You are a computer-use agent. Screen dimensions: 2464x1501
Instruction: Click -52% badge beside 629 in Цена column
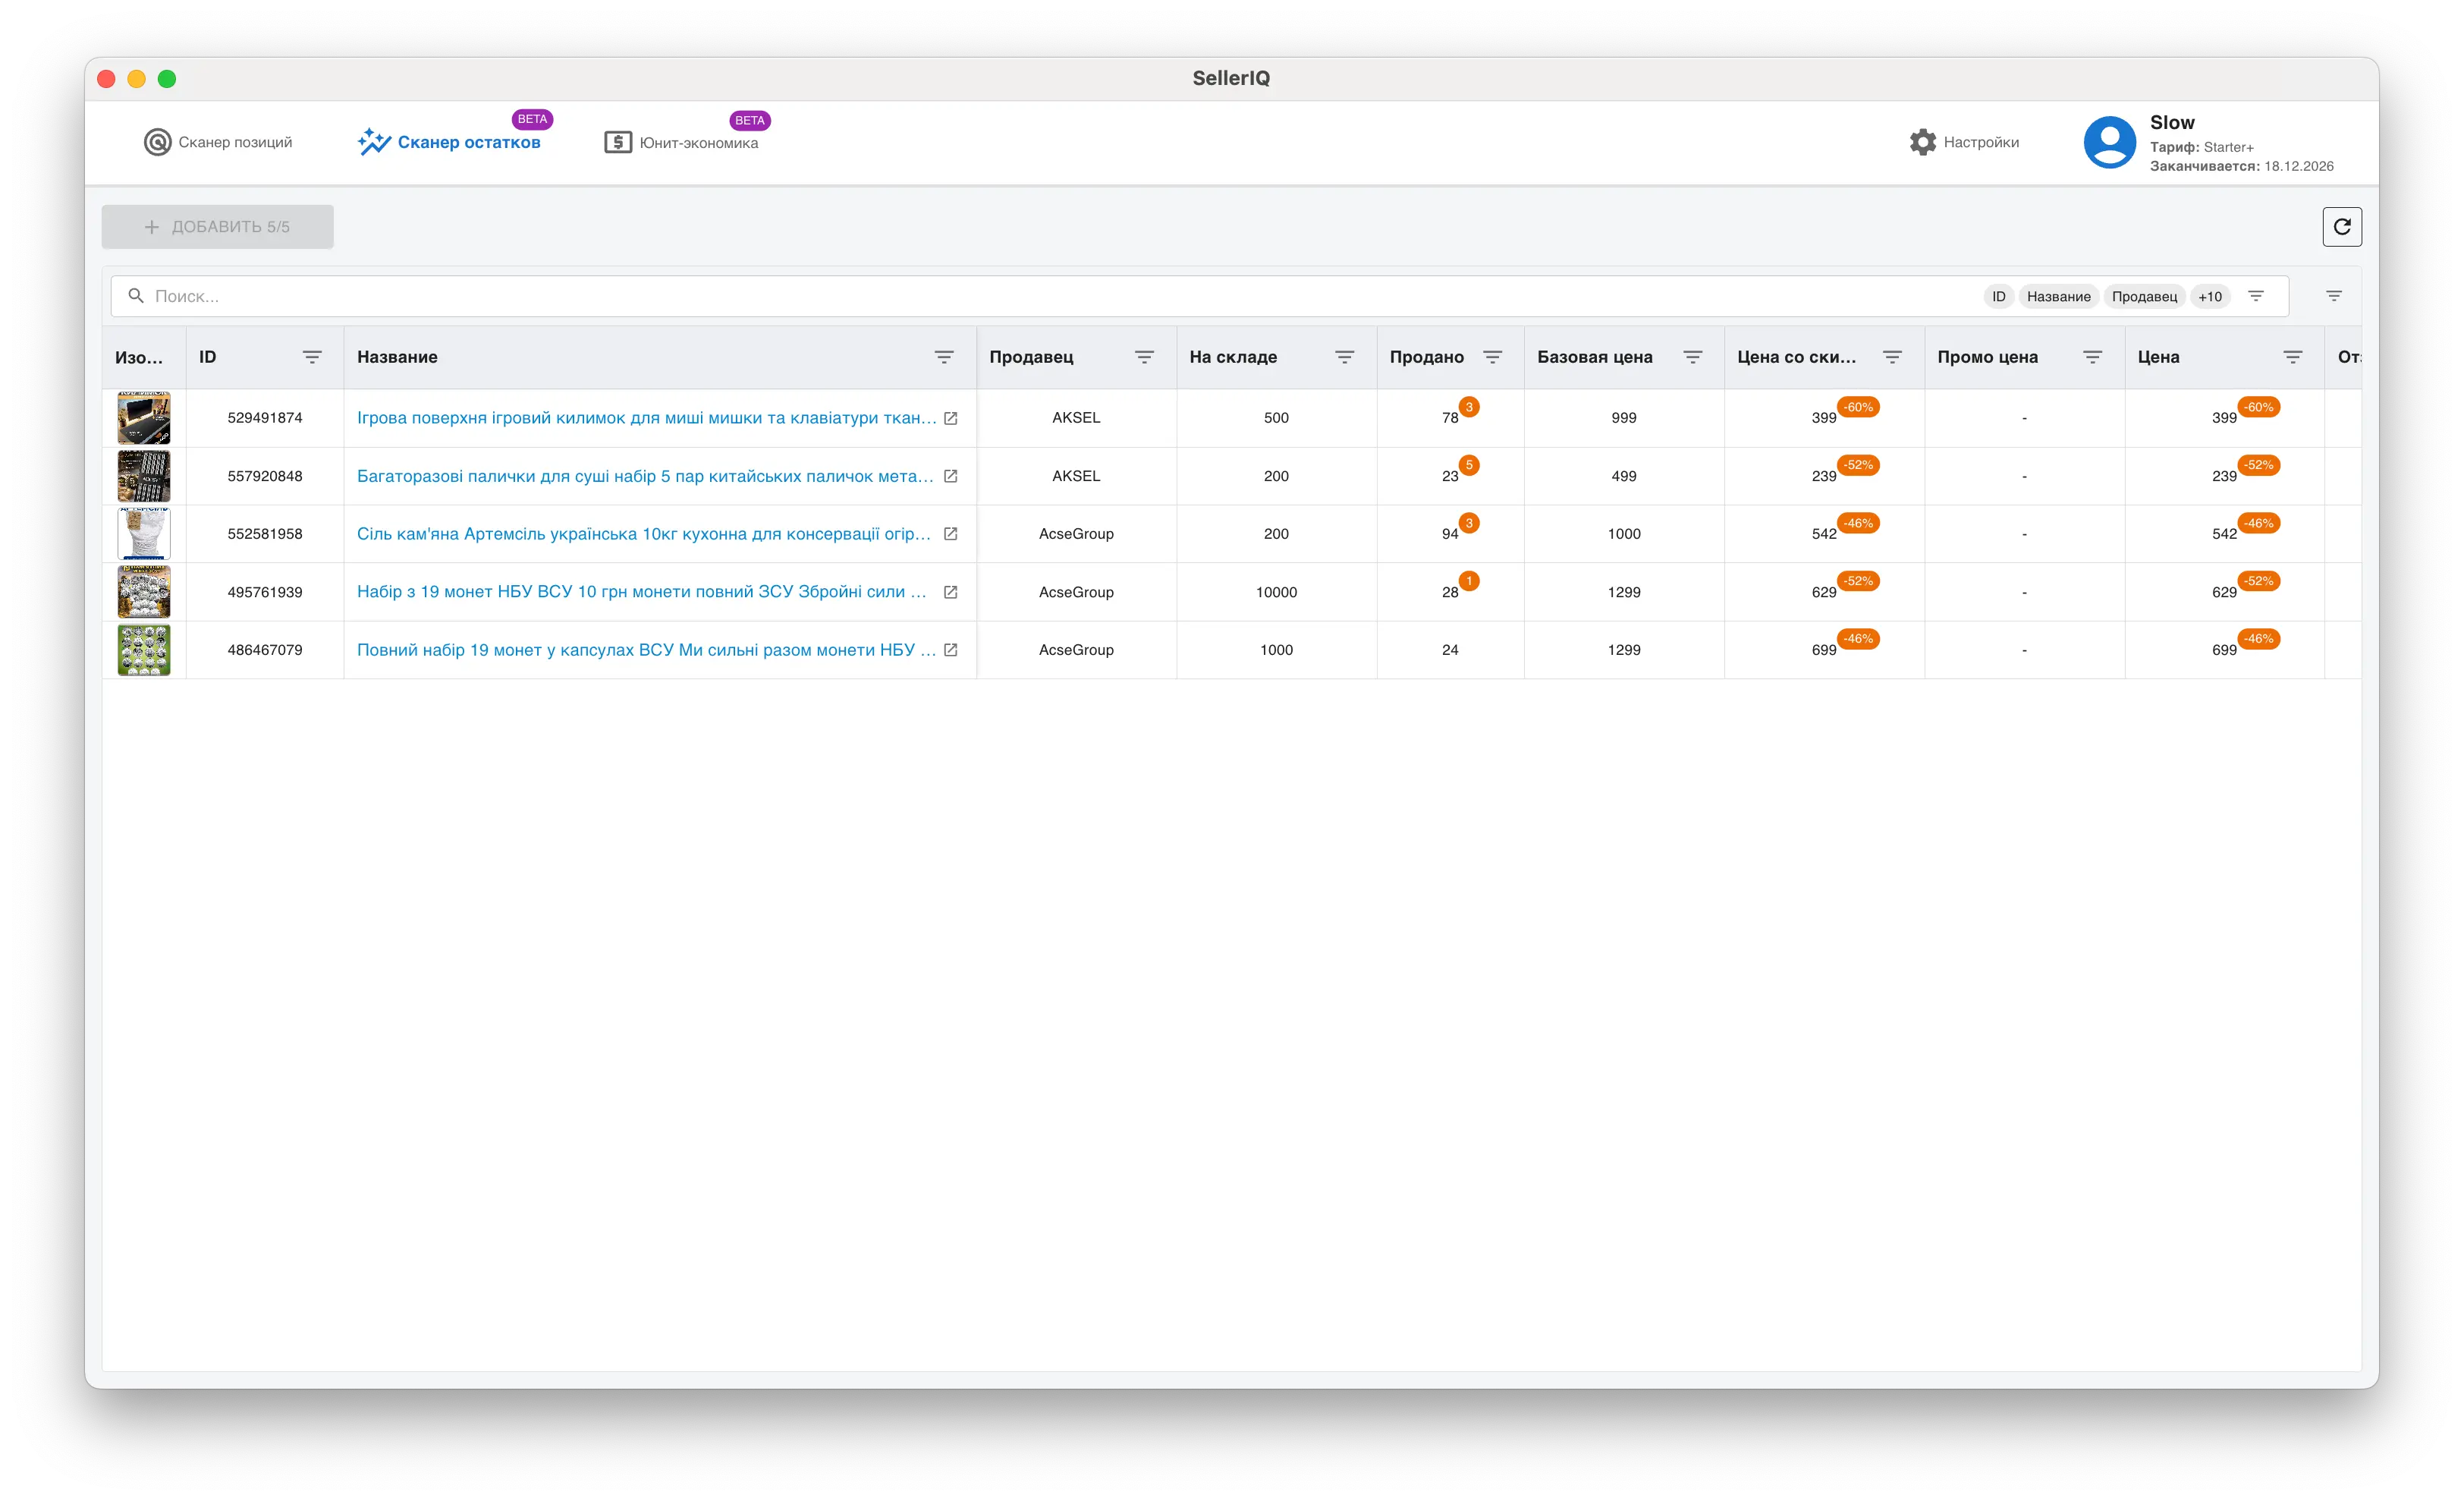[x=2259, y=581]
